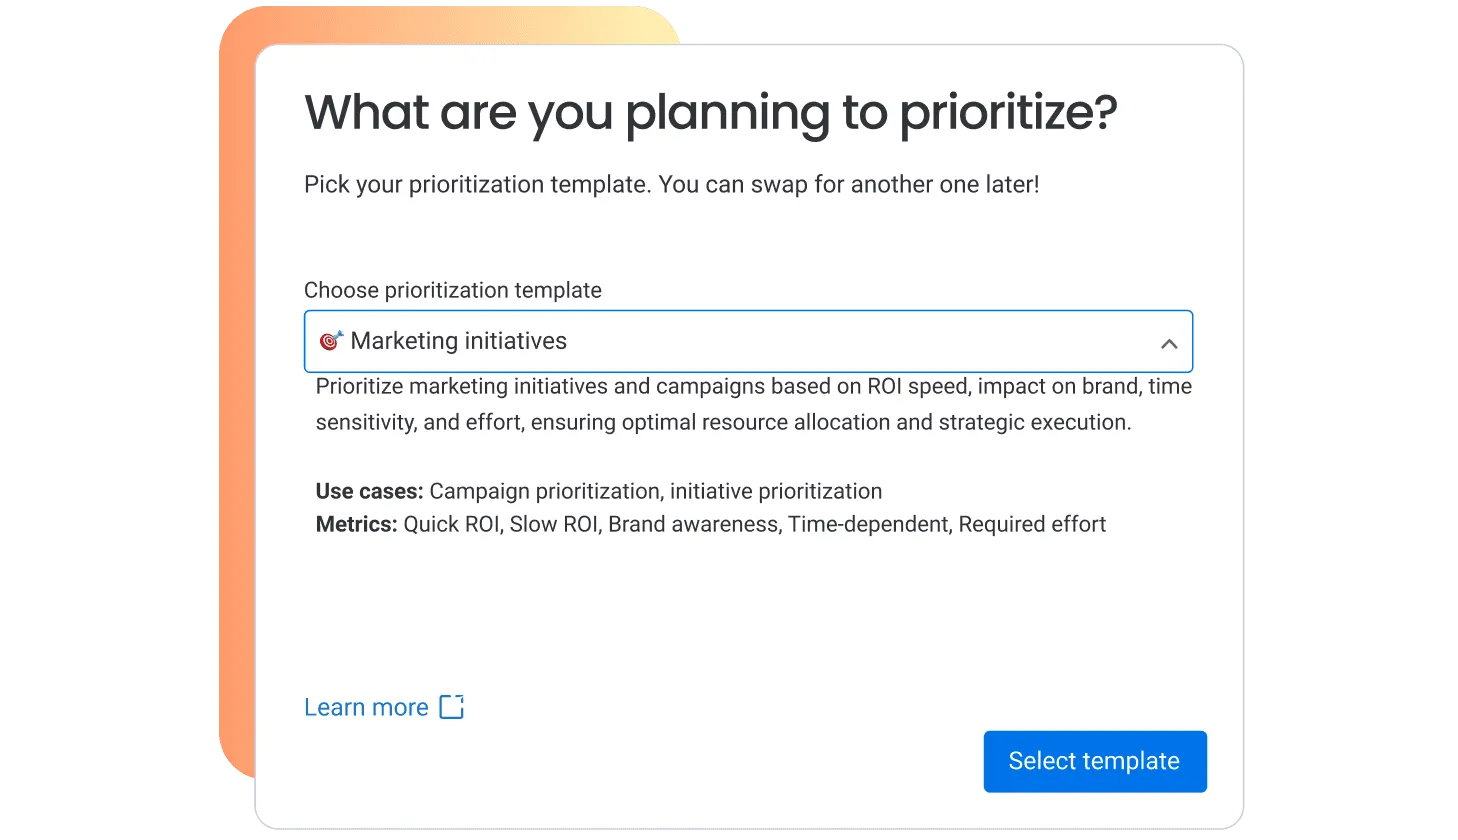Open the Learn more link
The height and width of the screenshot is (840, 1458).
(x=366, y=707)
